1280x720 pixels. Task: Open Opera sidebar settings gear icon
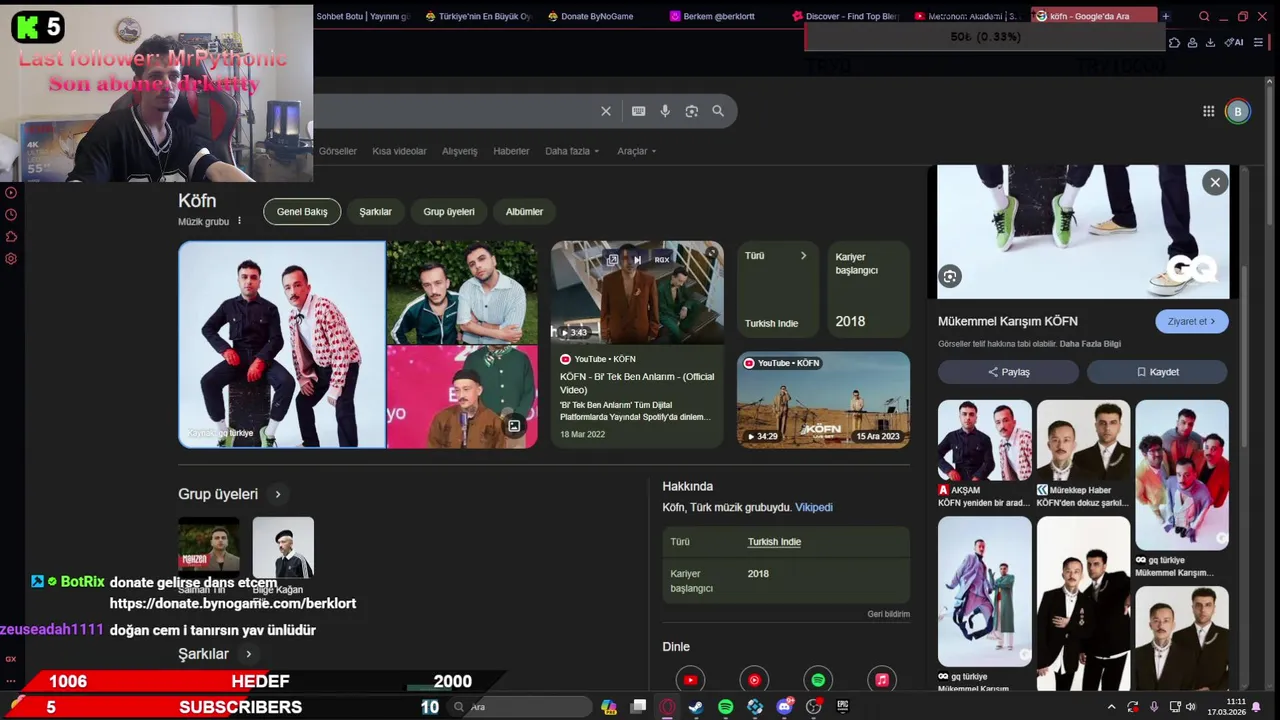point(11,259)
